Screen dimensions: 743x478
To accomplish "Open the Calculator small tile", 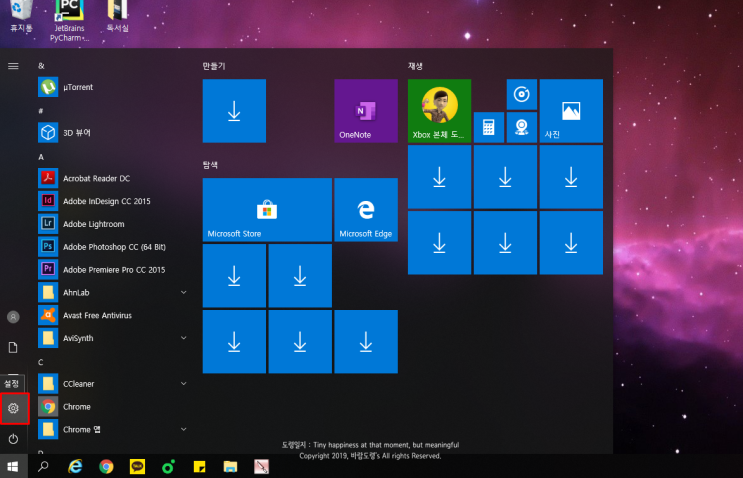I will tap(489, 127).
